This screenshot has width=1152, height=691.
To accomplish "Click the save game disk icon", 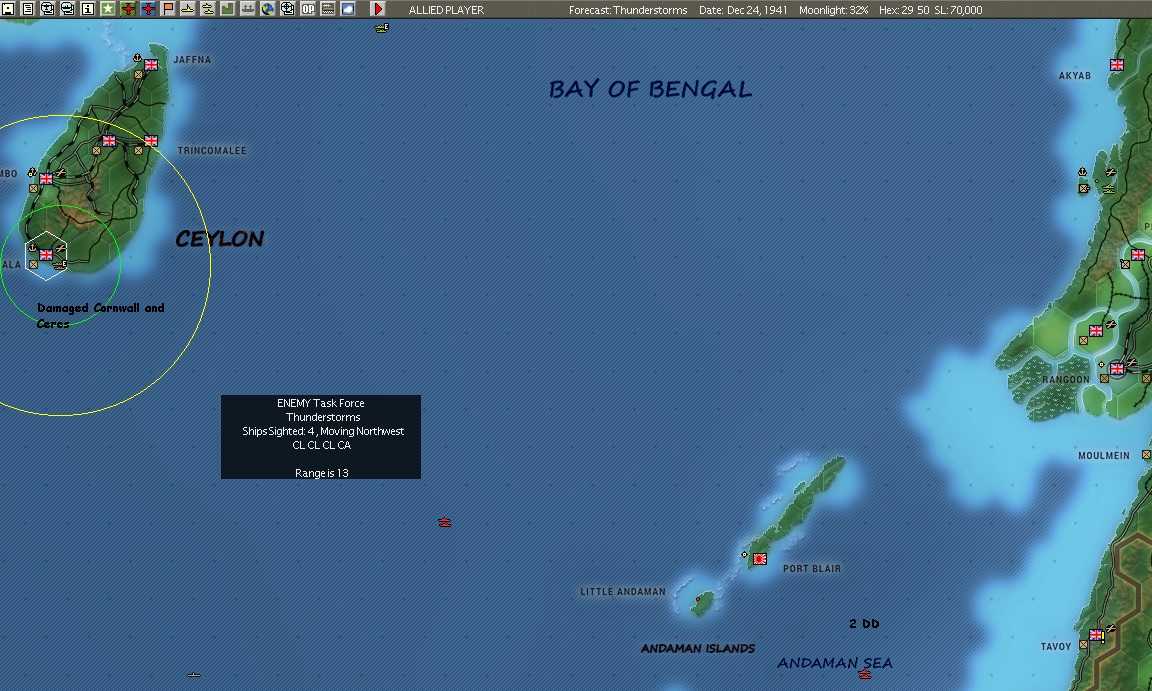I will tap(7, 9).
